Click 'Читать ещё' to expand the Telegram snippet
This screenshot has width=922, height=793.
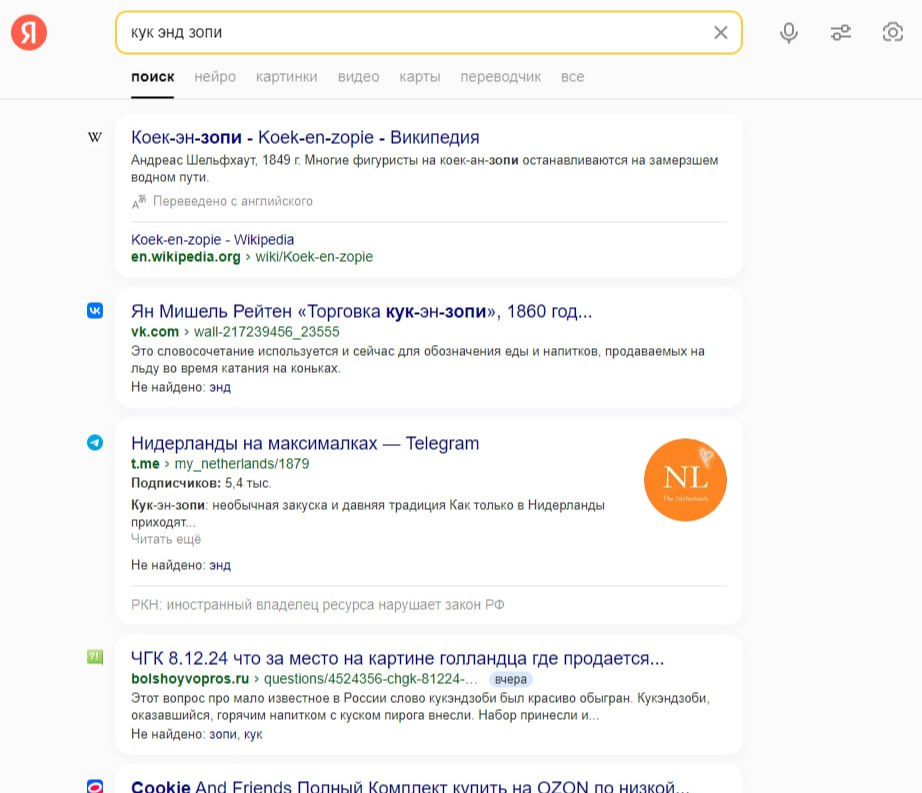(166, 539)
